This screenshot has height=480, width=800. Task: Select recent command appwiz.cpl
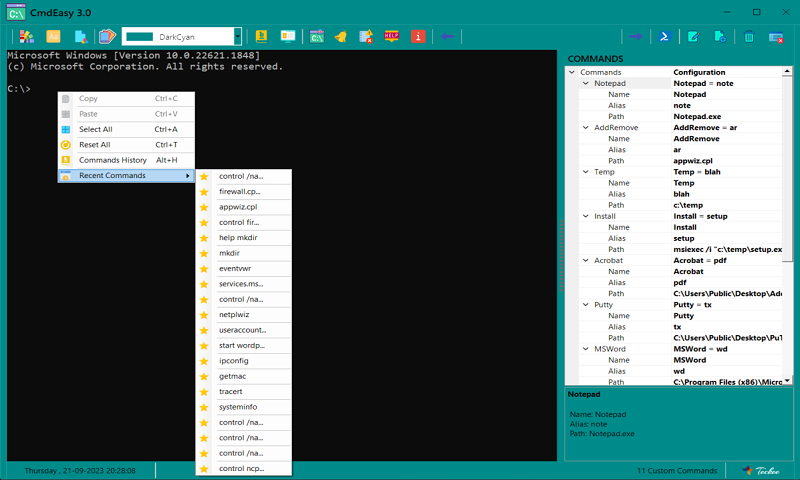coord(244,207)
